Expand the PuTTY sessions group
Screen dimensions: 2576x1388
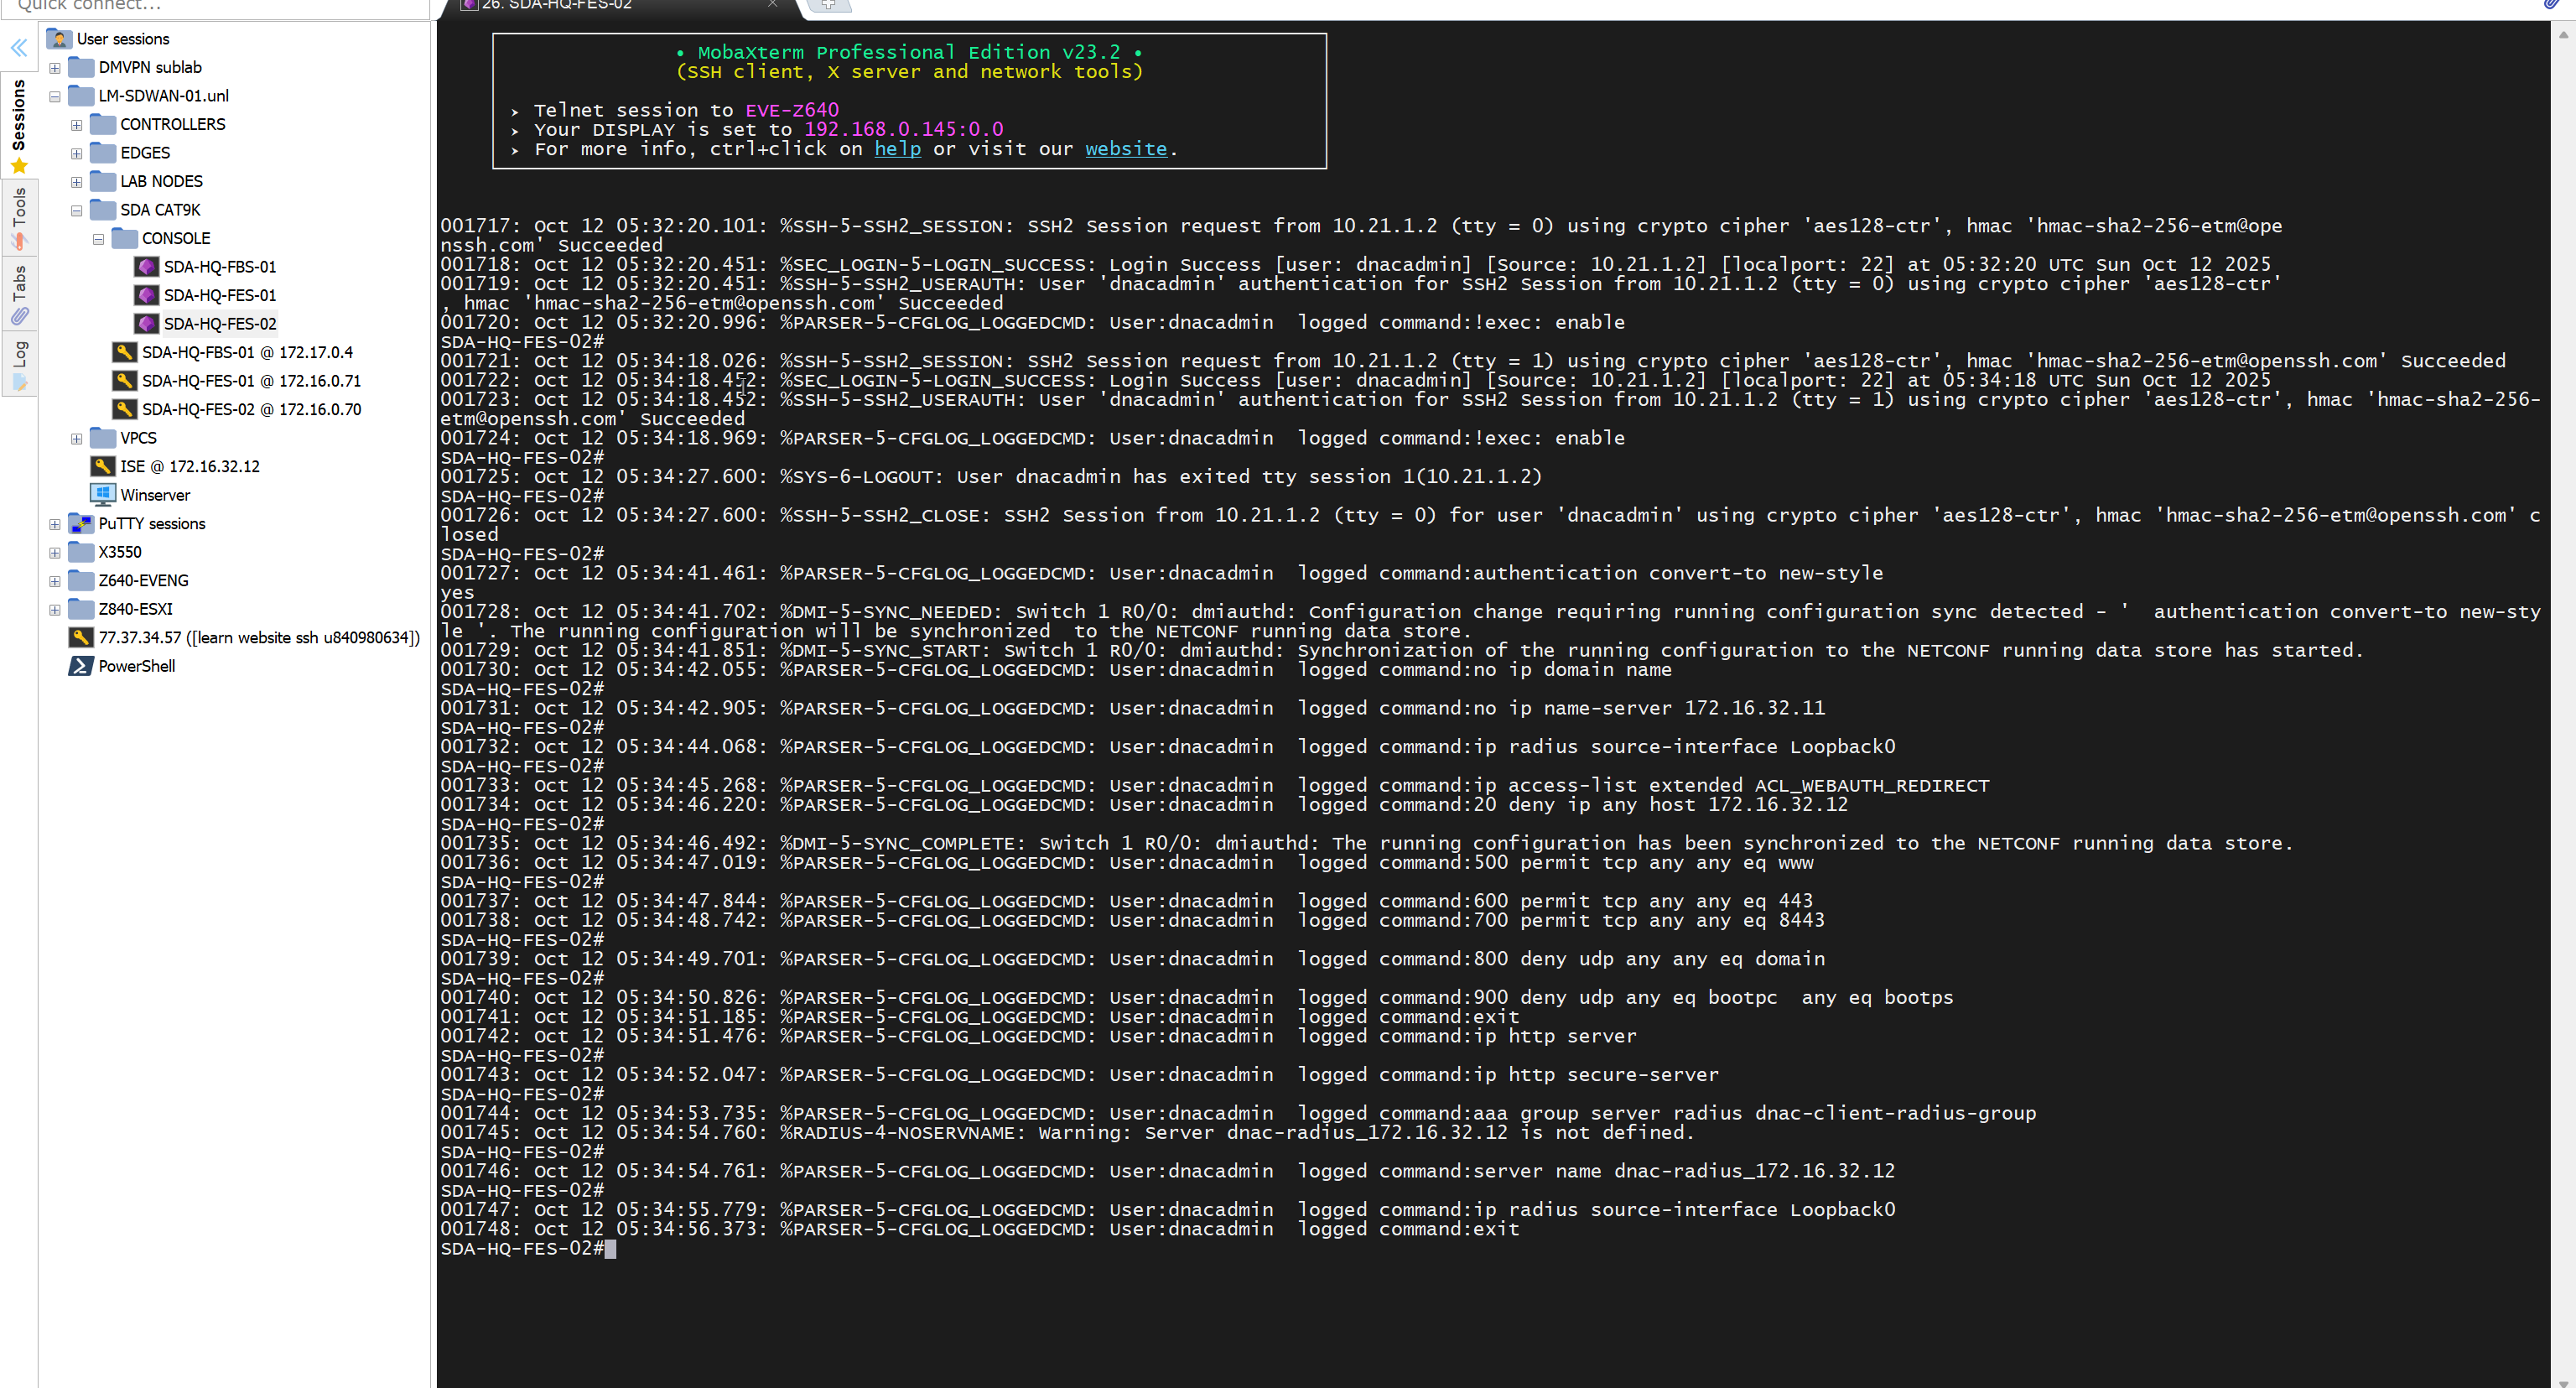pyautogui.click(x=55, y=524)
